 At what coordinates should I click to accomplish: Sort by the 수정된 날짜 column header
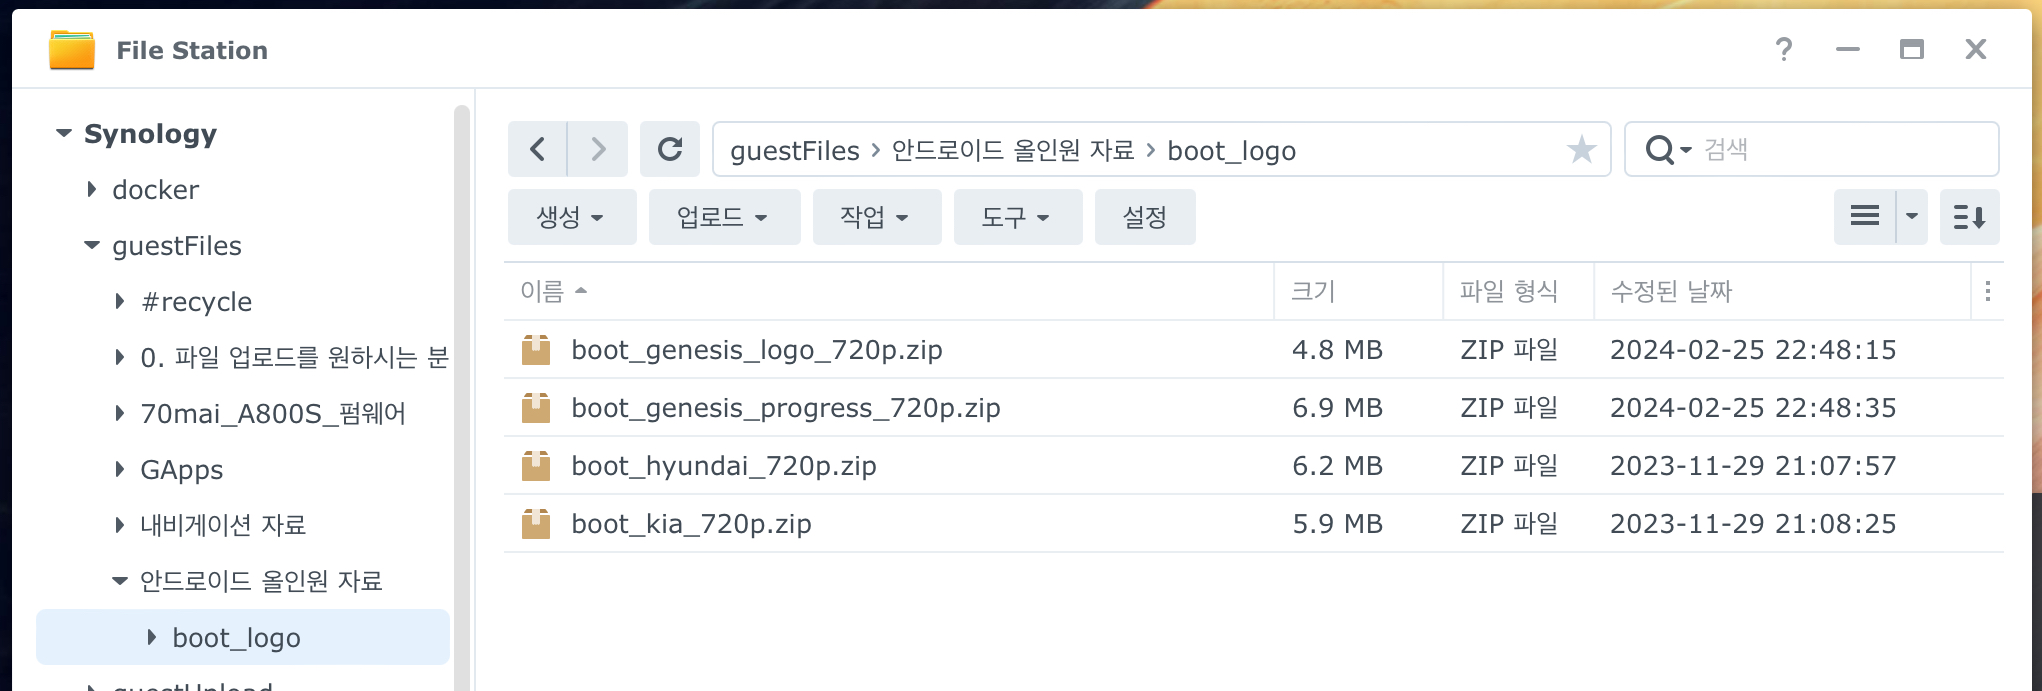click(1782, 291)
